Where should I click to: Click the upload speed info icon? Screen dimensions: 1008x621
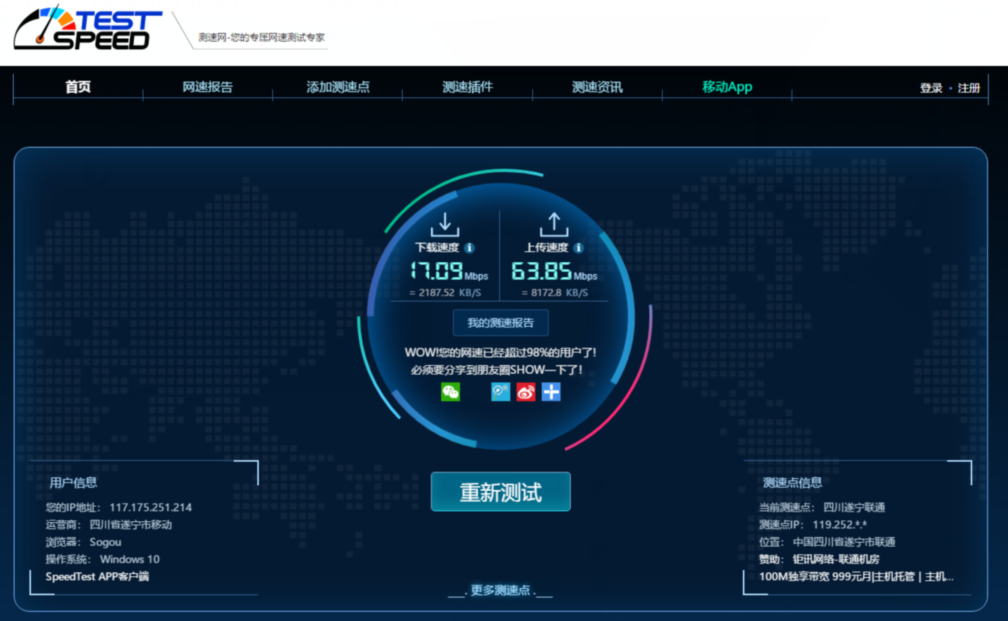578,248
